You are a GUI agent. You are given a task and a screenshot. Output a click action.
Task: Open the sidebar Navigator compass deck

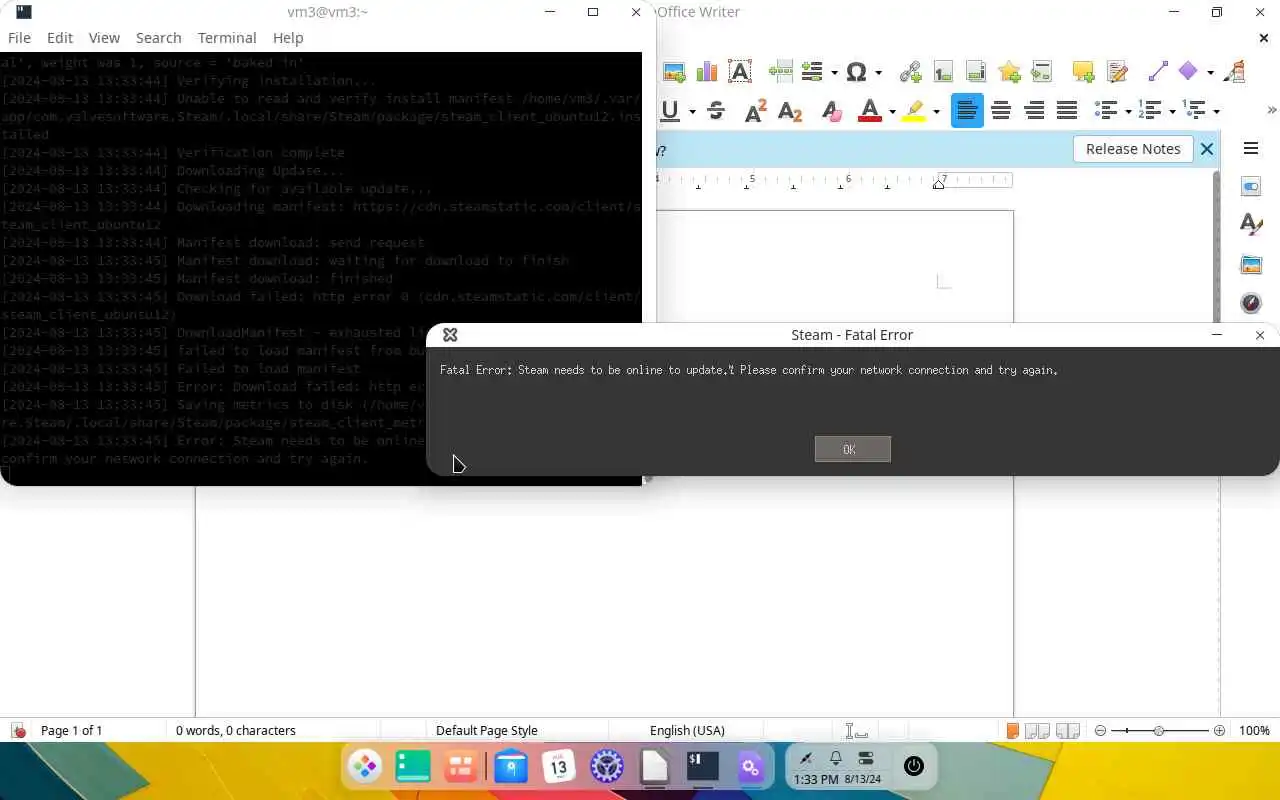1251,302
